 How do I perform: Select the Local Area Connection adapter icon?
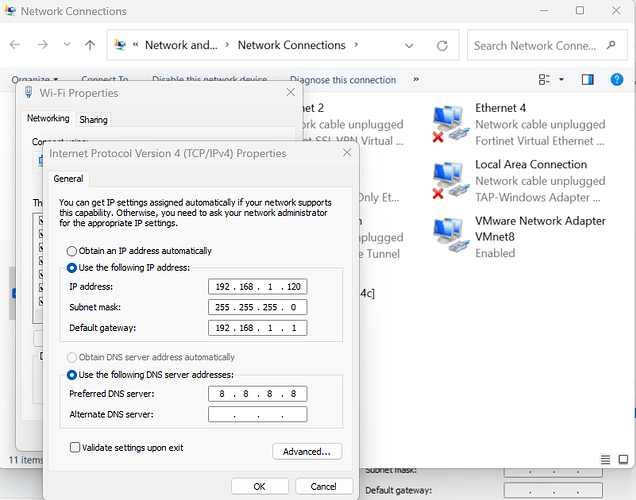[x=450, y=180]
